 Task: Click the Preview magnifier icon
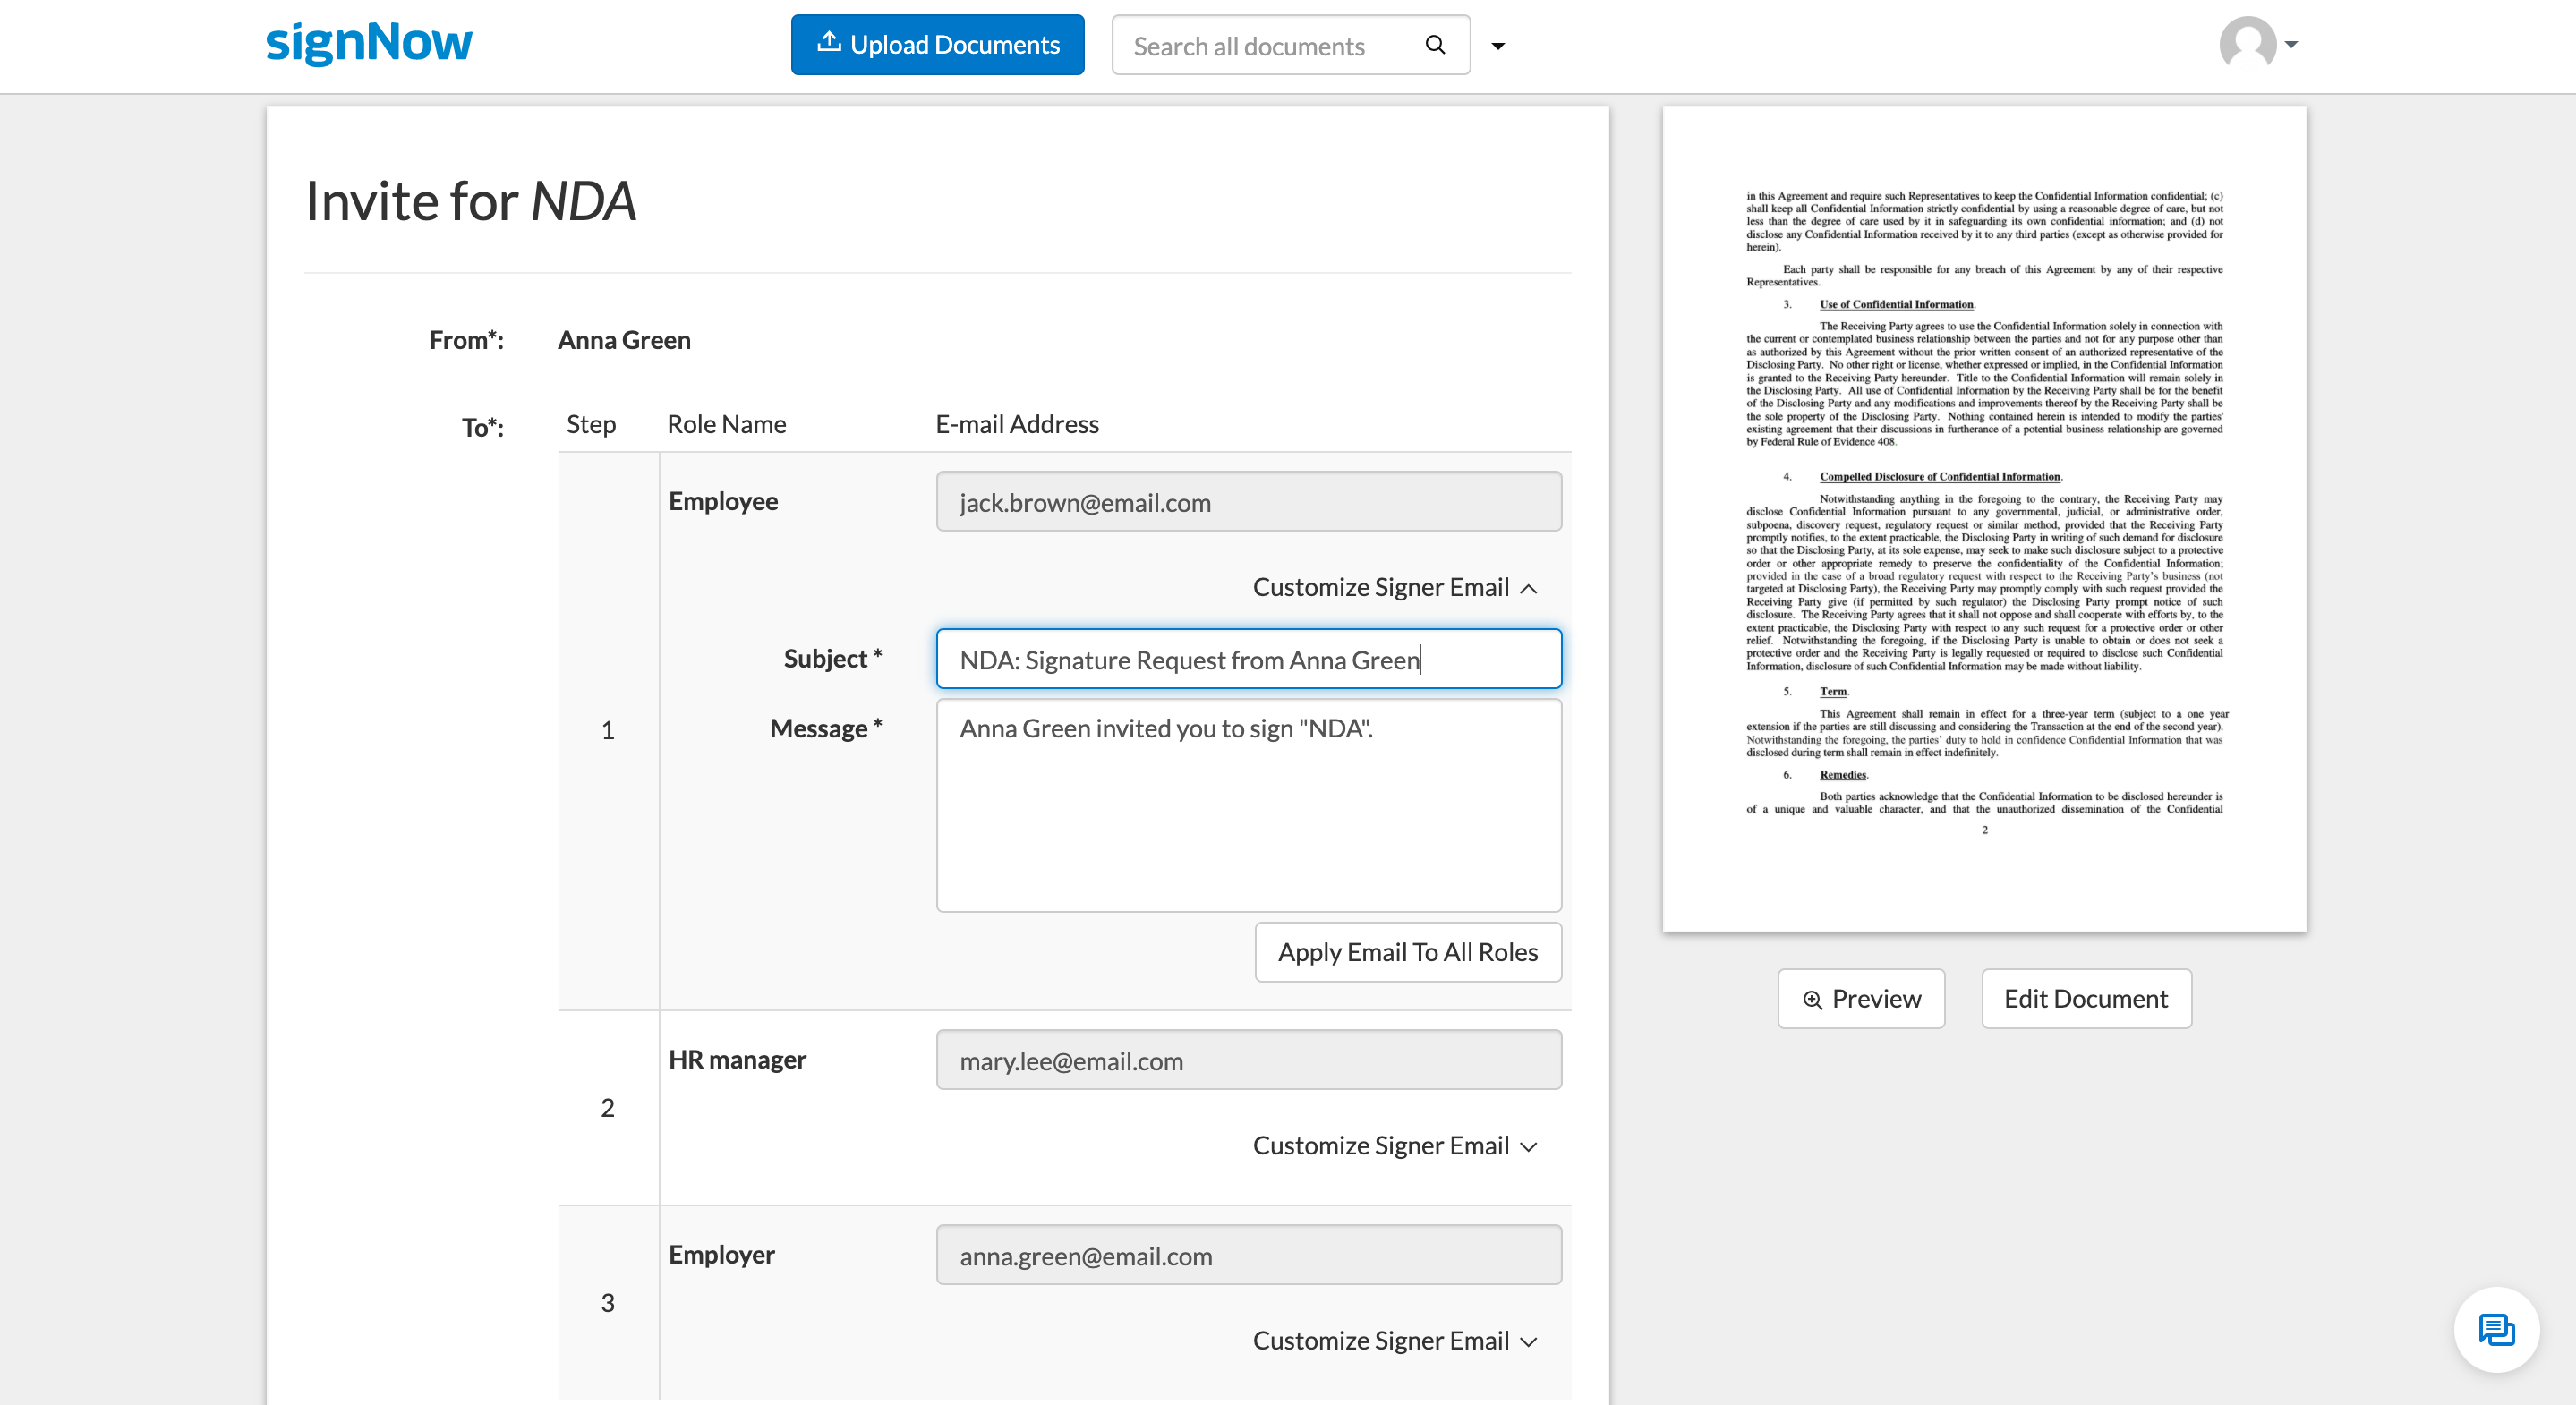click(x=1813, y=999)
